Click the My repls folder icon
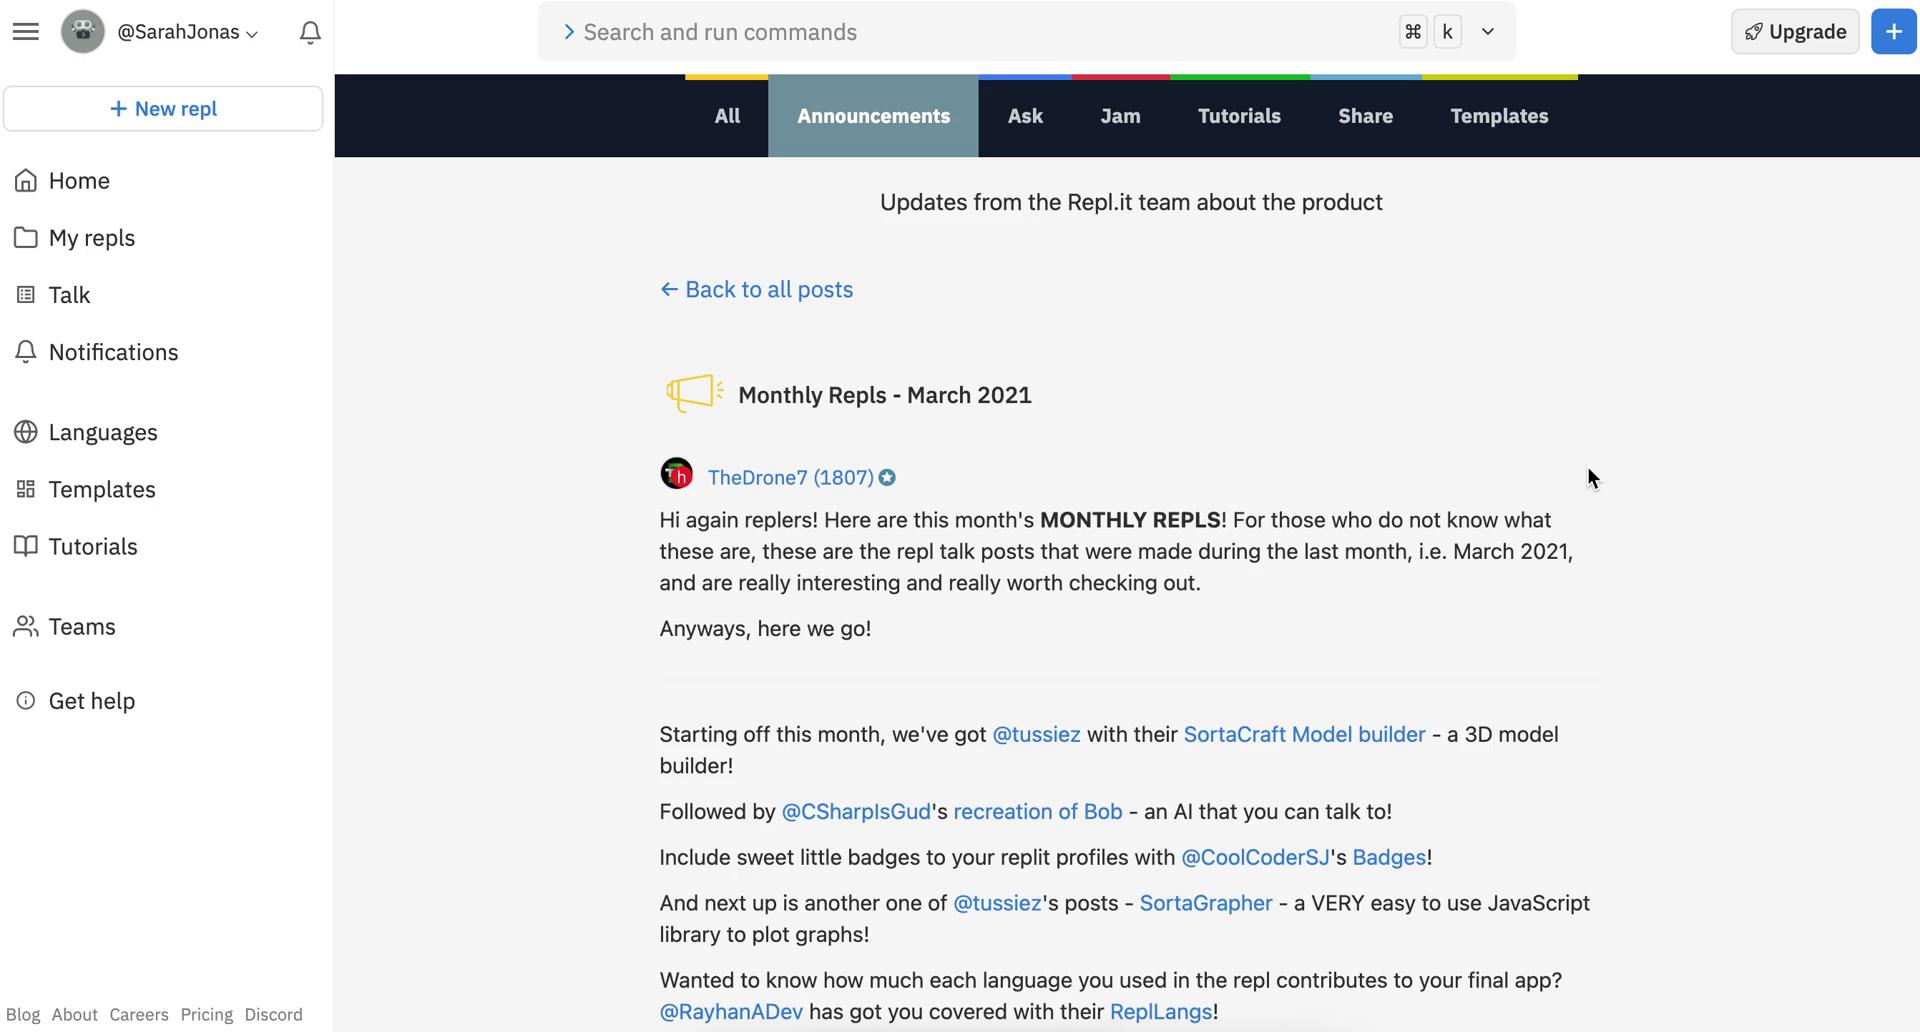The width and height of the screenshot is (1920, 1032). (x=26, y=238)
